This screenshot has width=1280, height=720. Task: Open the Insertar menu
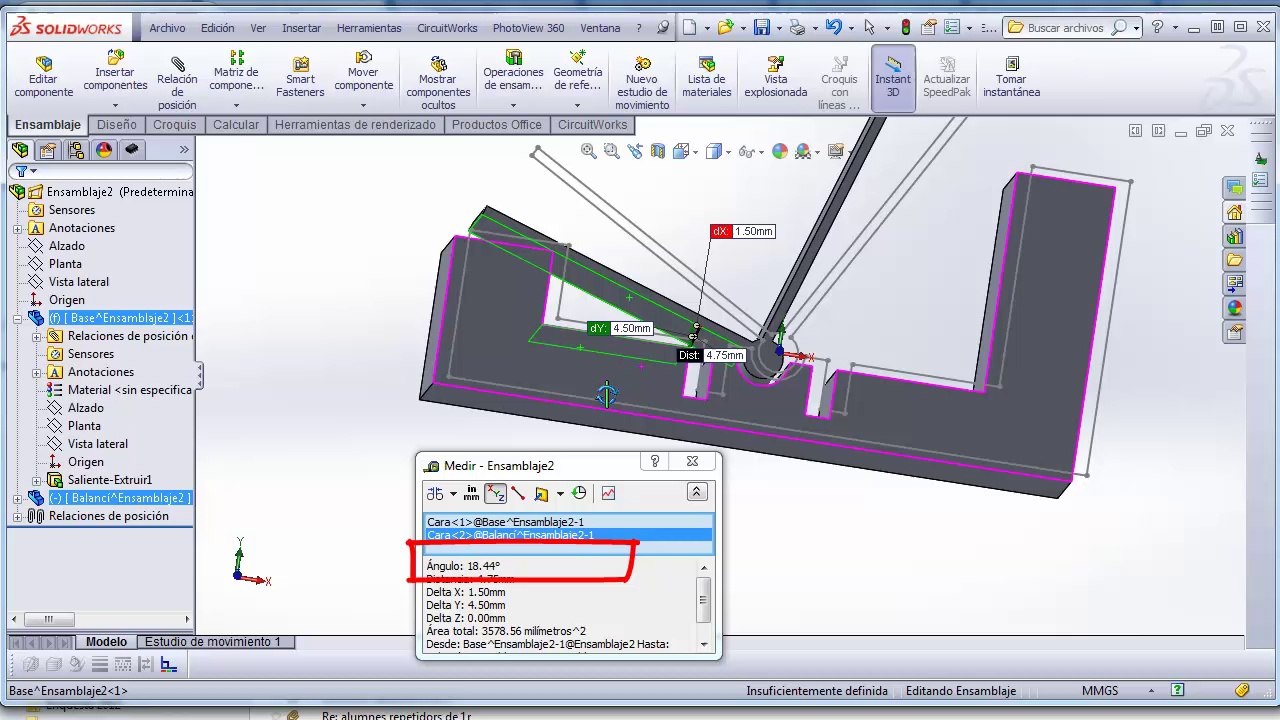tap(302, 28)
